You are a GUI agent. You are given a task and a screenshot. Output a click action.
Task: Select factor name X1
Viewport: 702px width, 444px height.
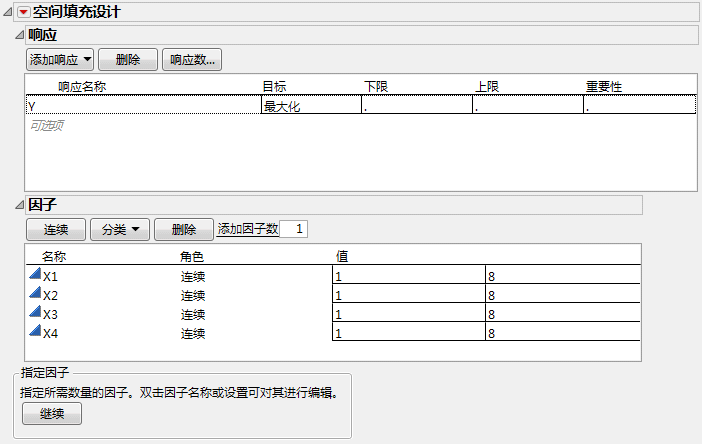[50, 277]
